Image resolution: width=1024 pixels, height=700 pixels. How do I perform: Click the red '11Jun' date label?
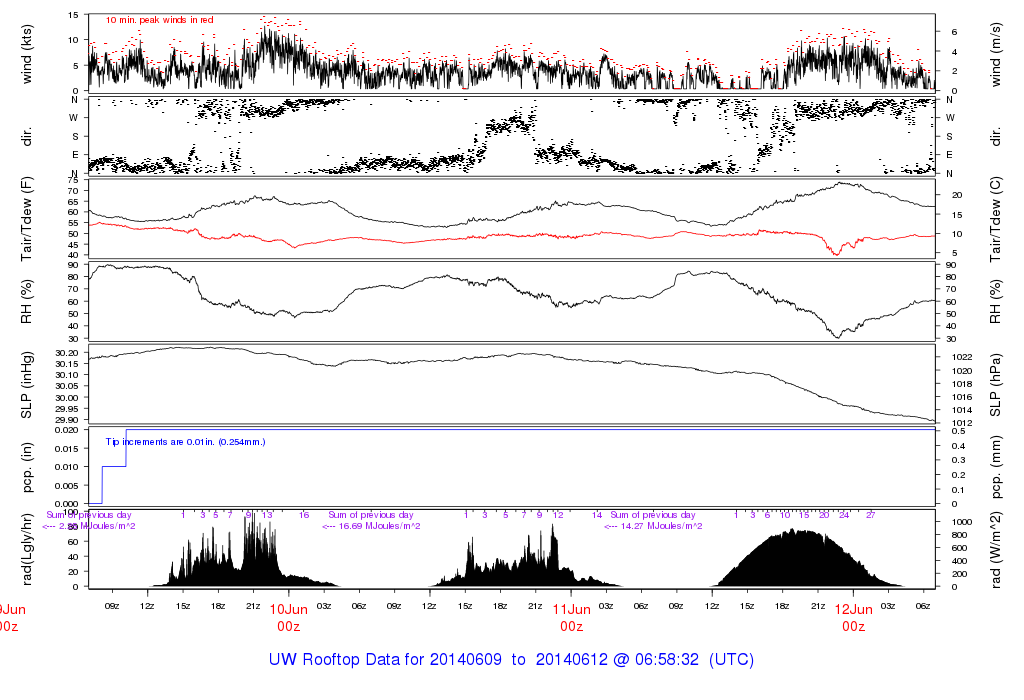pos(571,609)
